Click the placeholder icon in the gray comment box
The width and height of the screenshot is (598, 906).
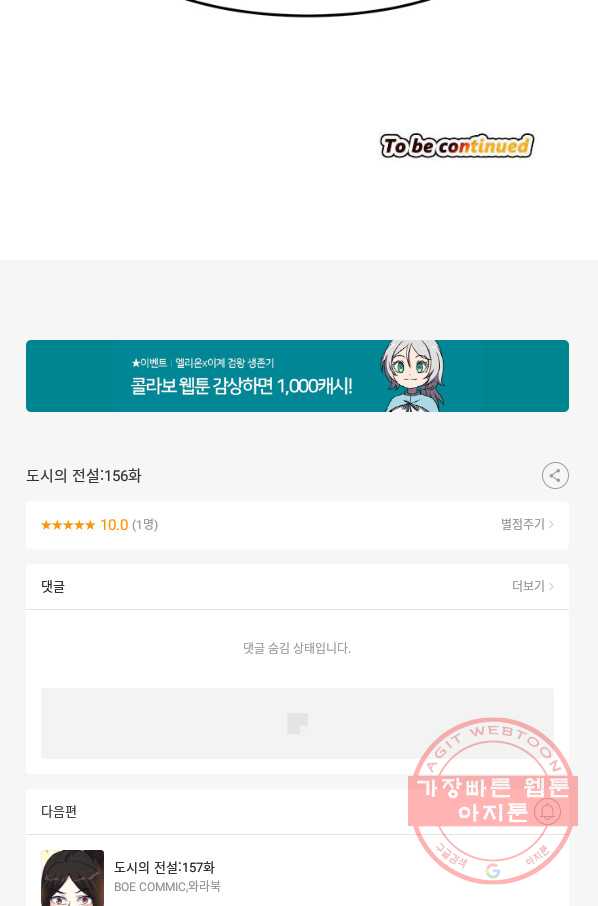click(x=298, y=723)
